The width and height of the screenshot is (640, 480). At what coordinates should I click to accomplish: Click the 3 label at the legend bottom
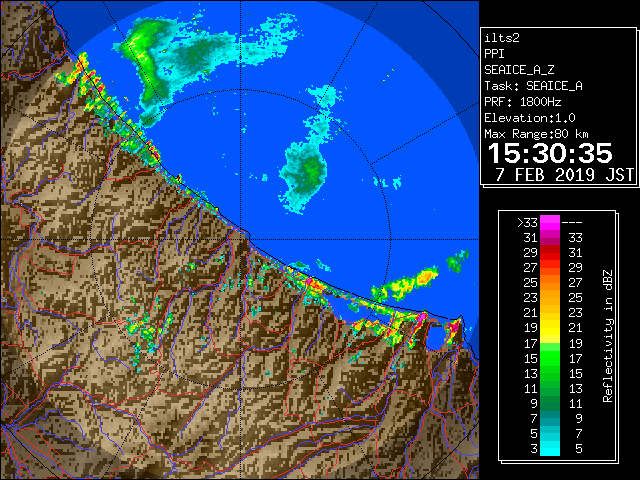534,449
